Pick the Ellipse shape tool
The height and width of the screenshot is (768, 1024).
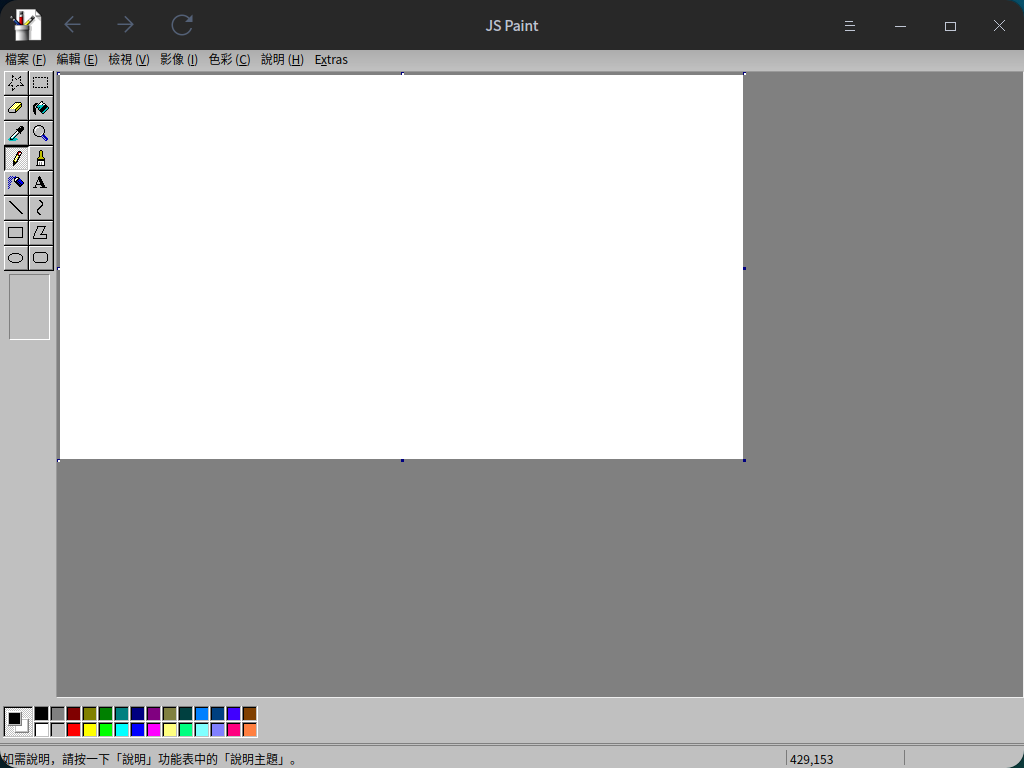[16, 258]
